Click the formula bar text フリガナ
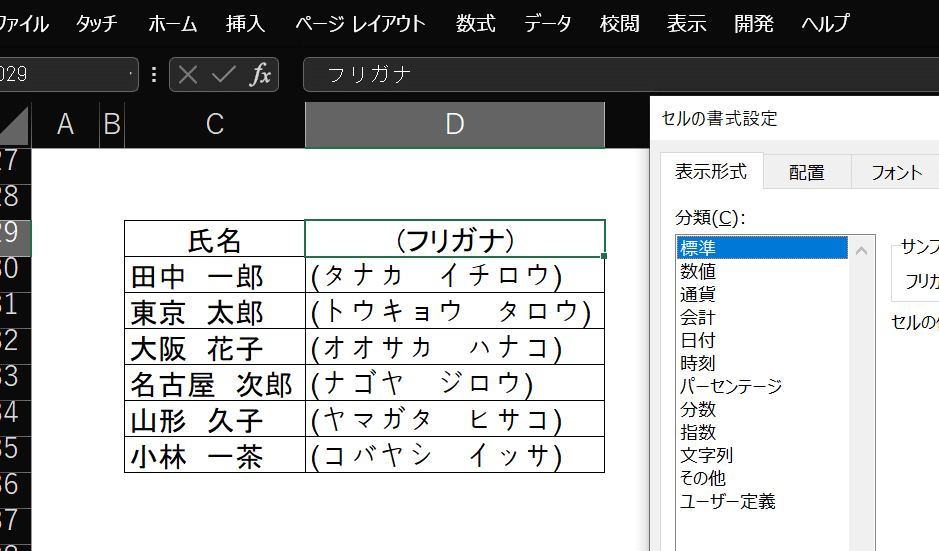939x551 pixels. click(x=369, y=75)
